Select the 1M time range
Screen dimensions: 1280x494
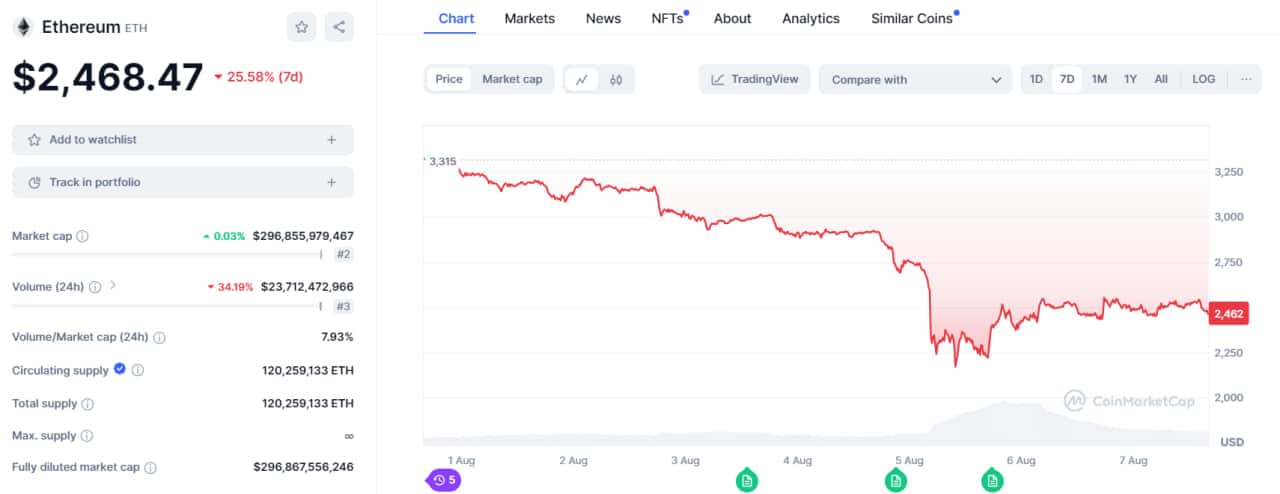click(1099, 79)
